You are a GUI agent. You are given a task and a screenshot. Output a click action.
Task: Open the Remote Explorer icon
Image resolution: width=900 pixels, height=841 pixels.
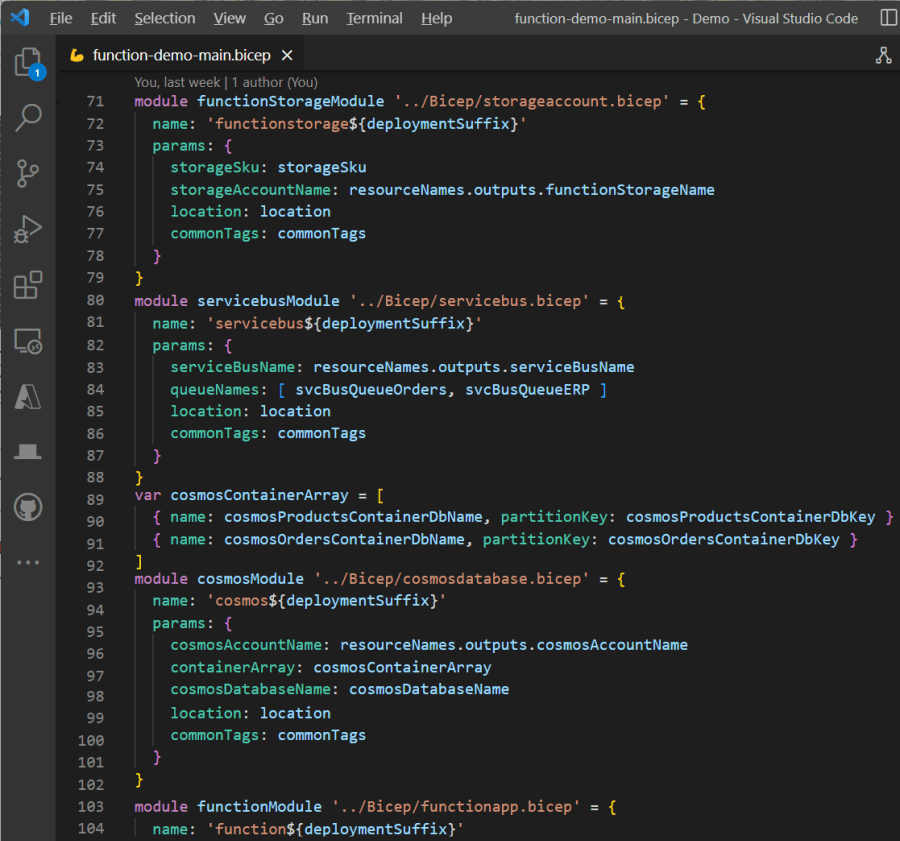click(28, 341)
